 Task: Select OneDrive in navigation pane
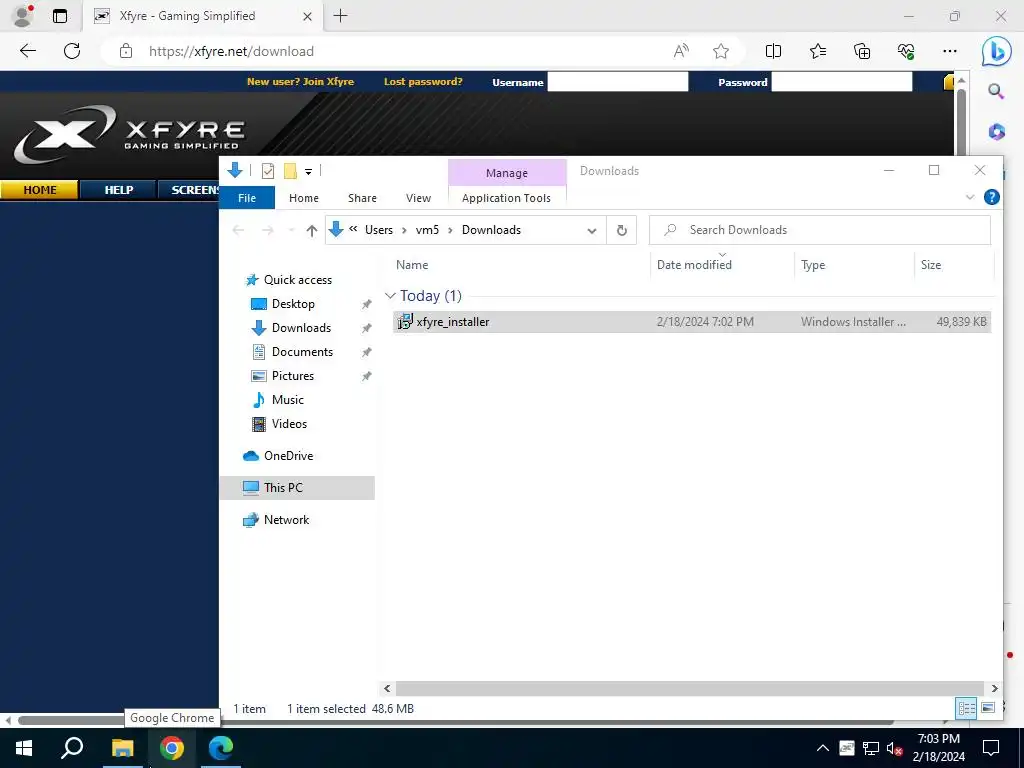point(288,456)
